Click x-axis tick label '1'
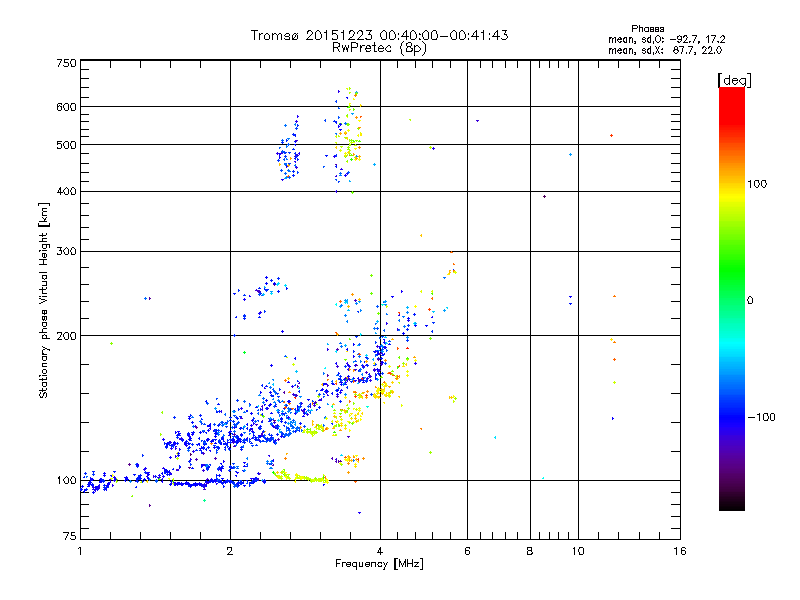This screenshot has width=800, height=600. point(80,551)
